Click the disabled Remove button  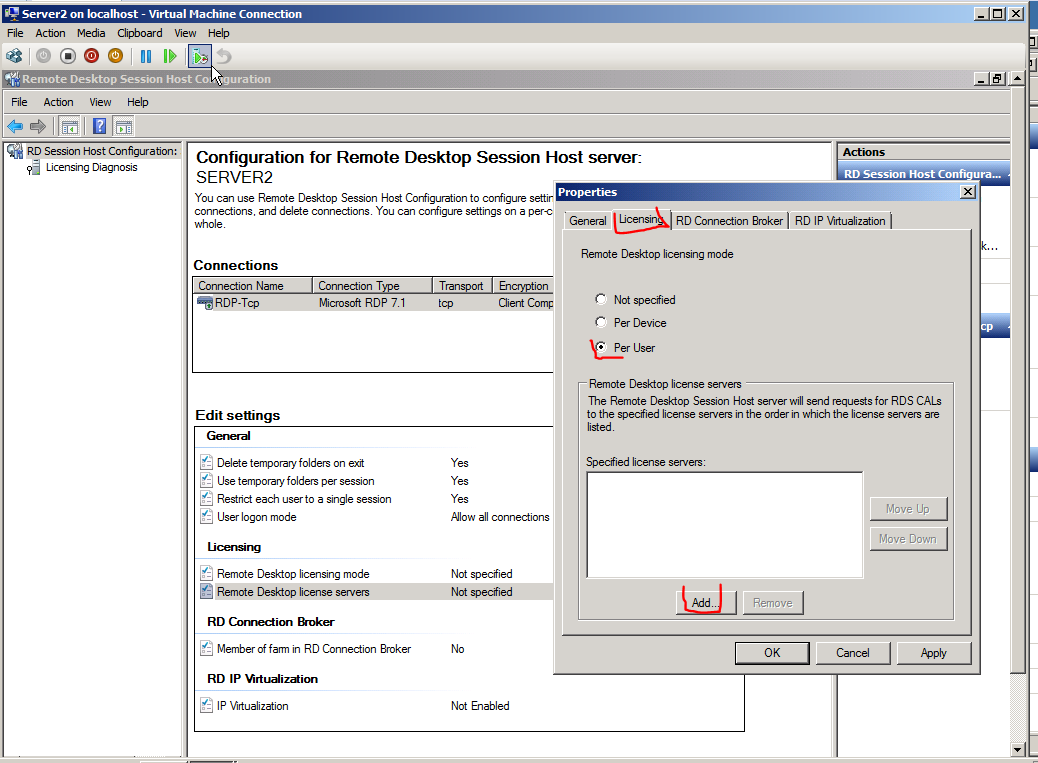[x=773, y=603]
